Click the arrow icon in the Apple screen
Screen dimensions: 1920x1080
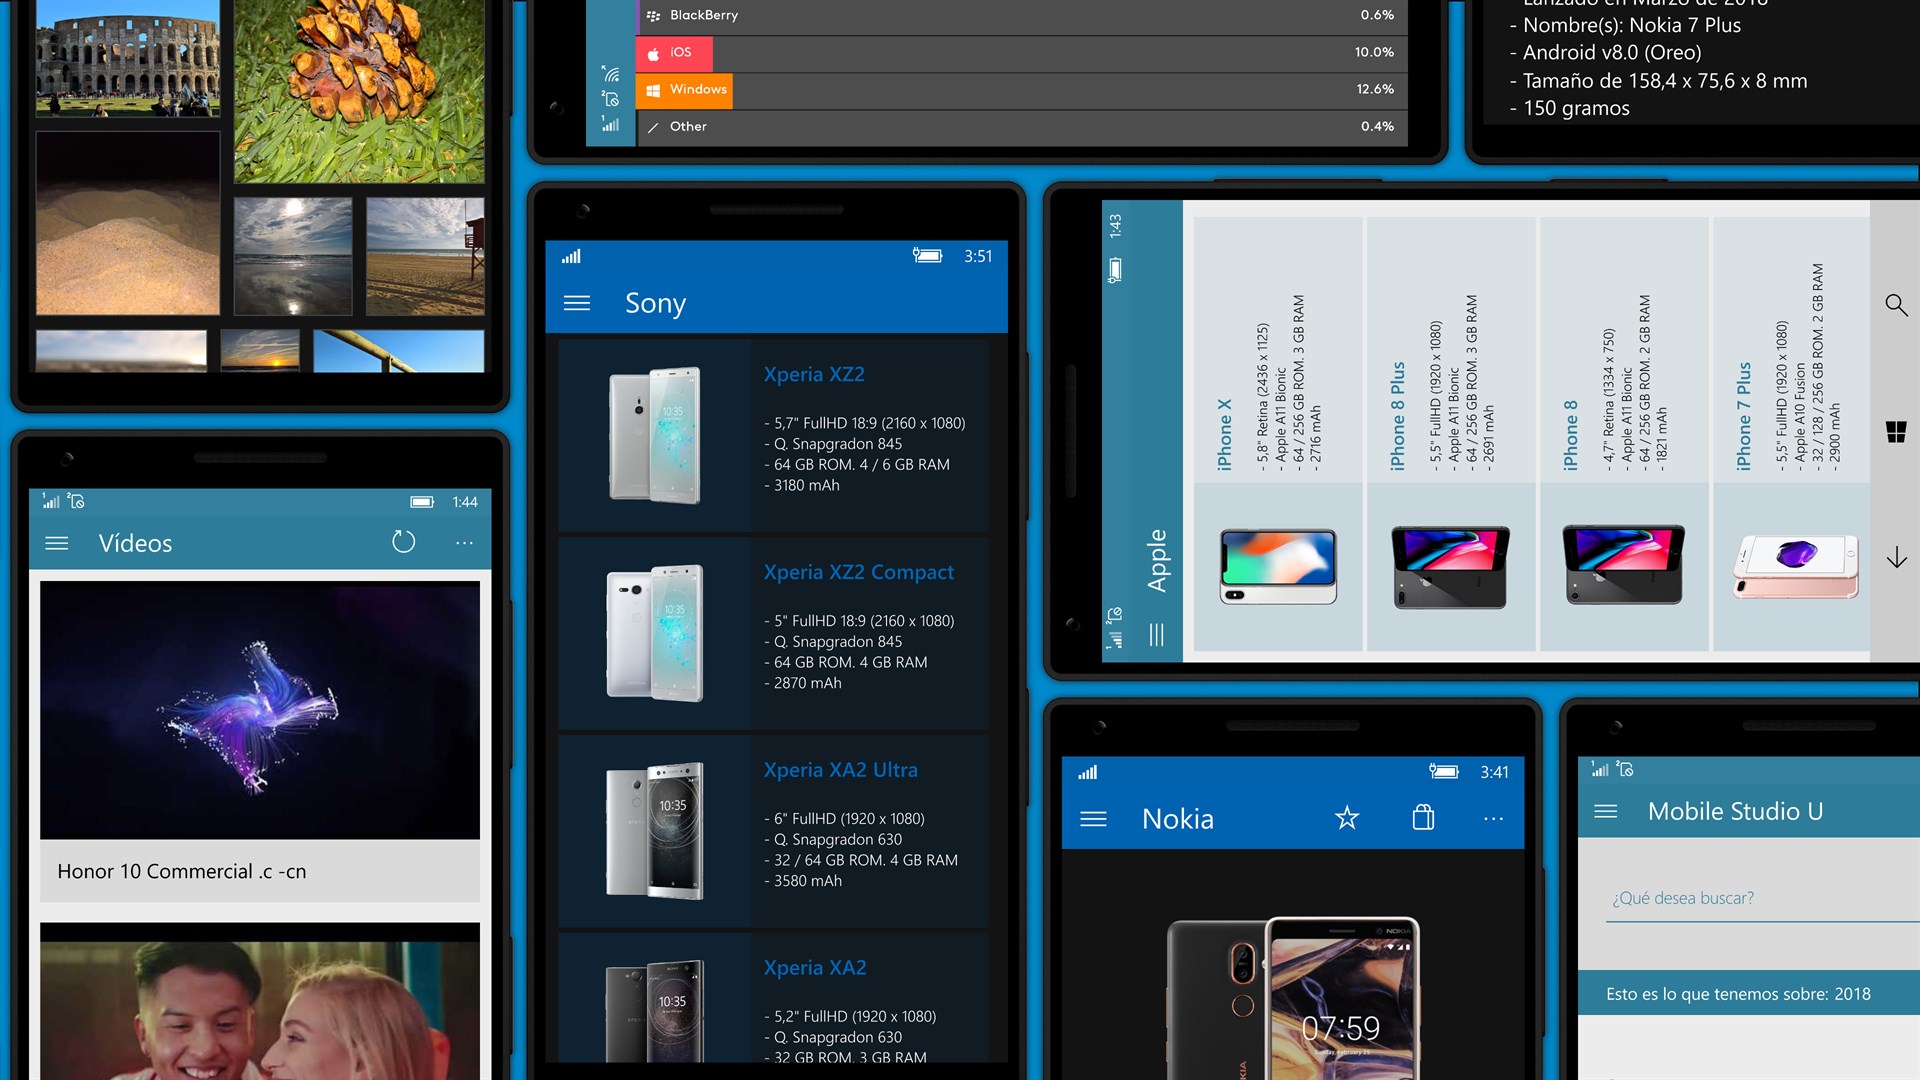click(x=1896, y=558)
